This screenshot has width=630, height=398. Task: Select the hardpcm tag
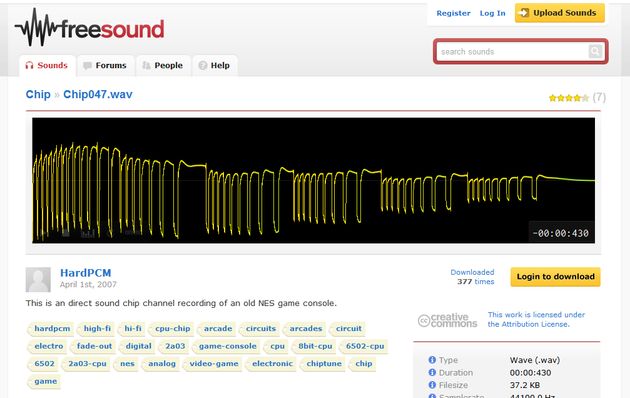coord(51,329)
